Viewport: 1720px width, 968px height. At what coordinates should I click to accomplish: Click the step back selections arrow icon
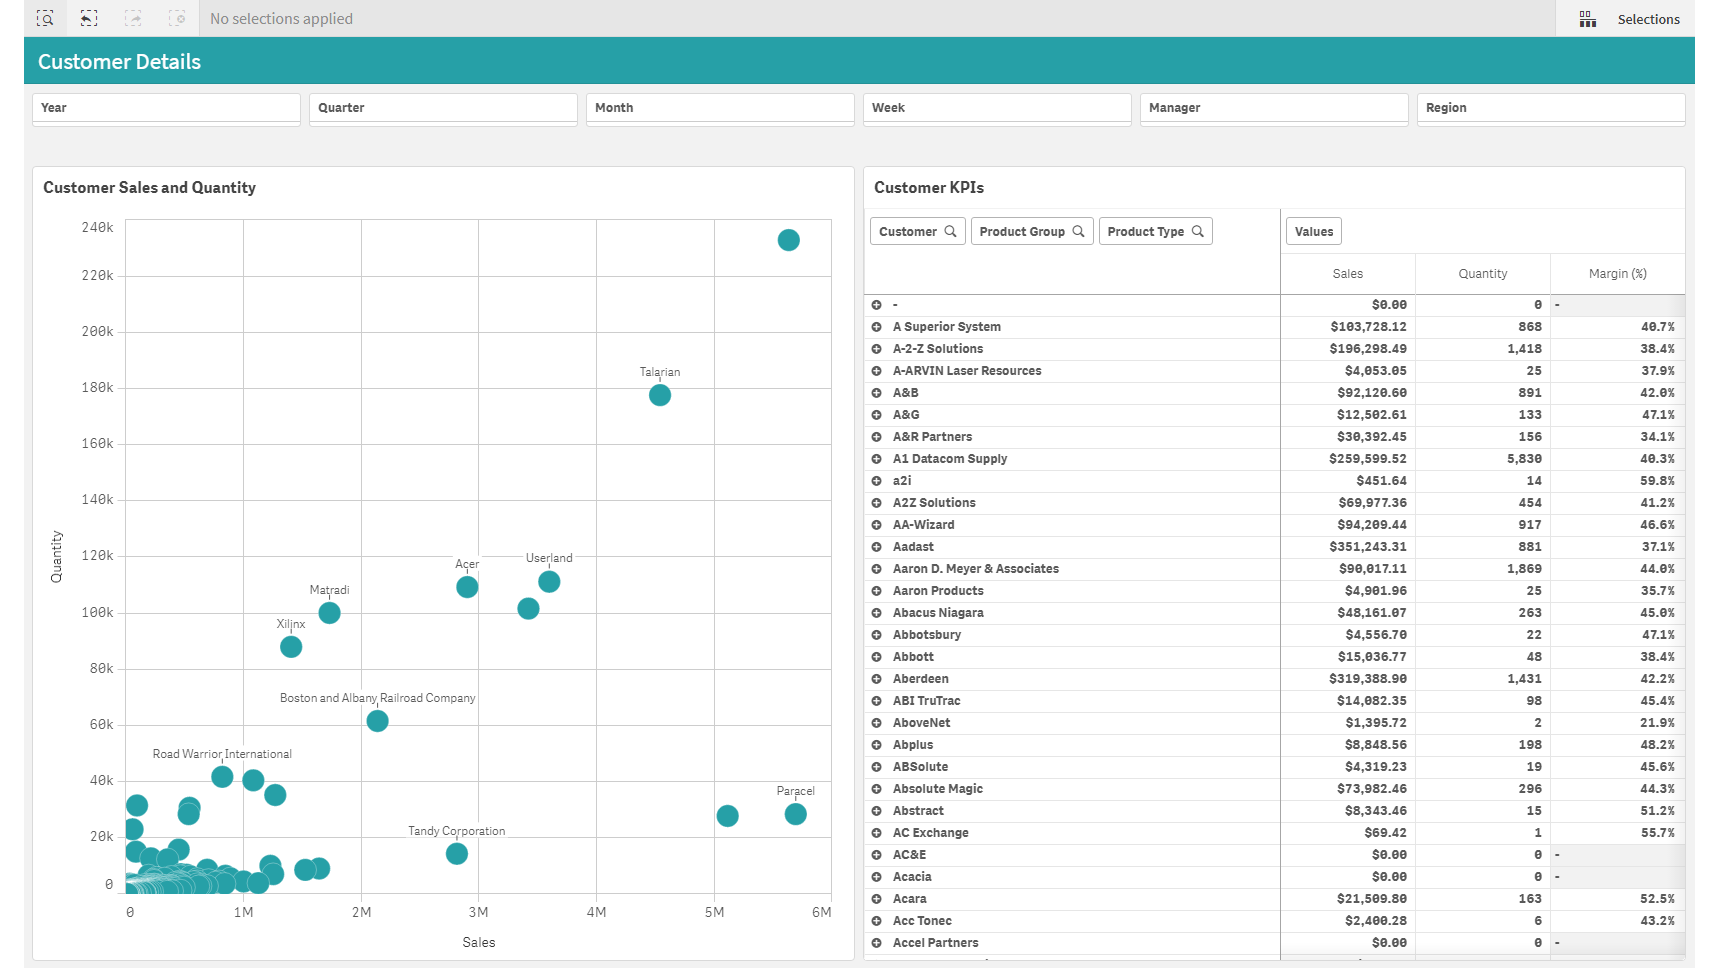pyautogui.click(x=89, y=18)
